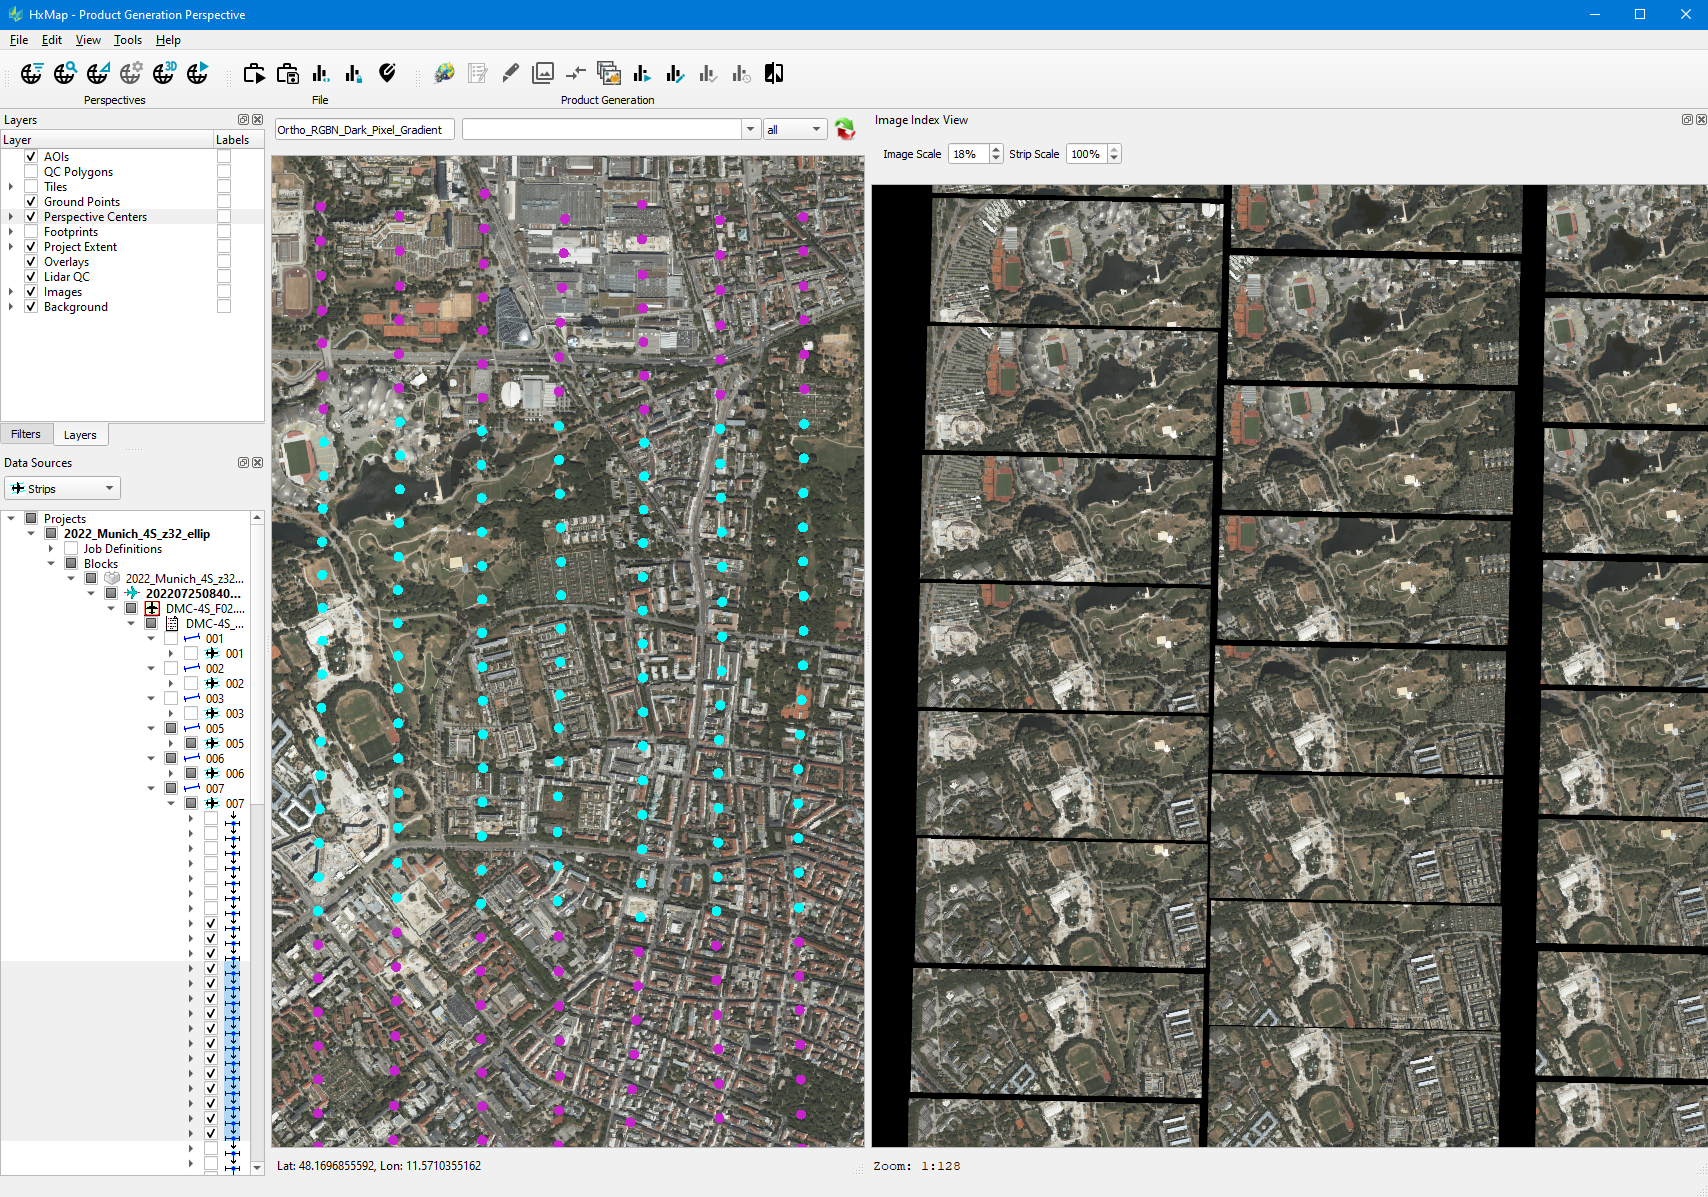Click the location pin checkmark icon

(x=387, y=73)
